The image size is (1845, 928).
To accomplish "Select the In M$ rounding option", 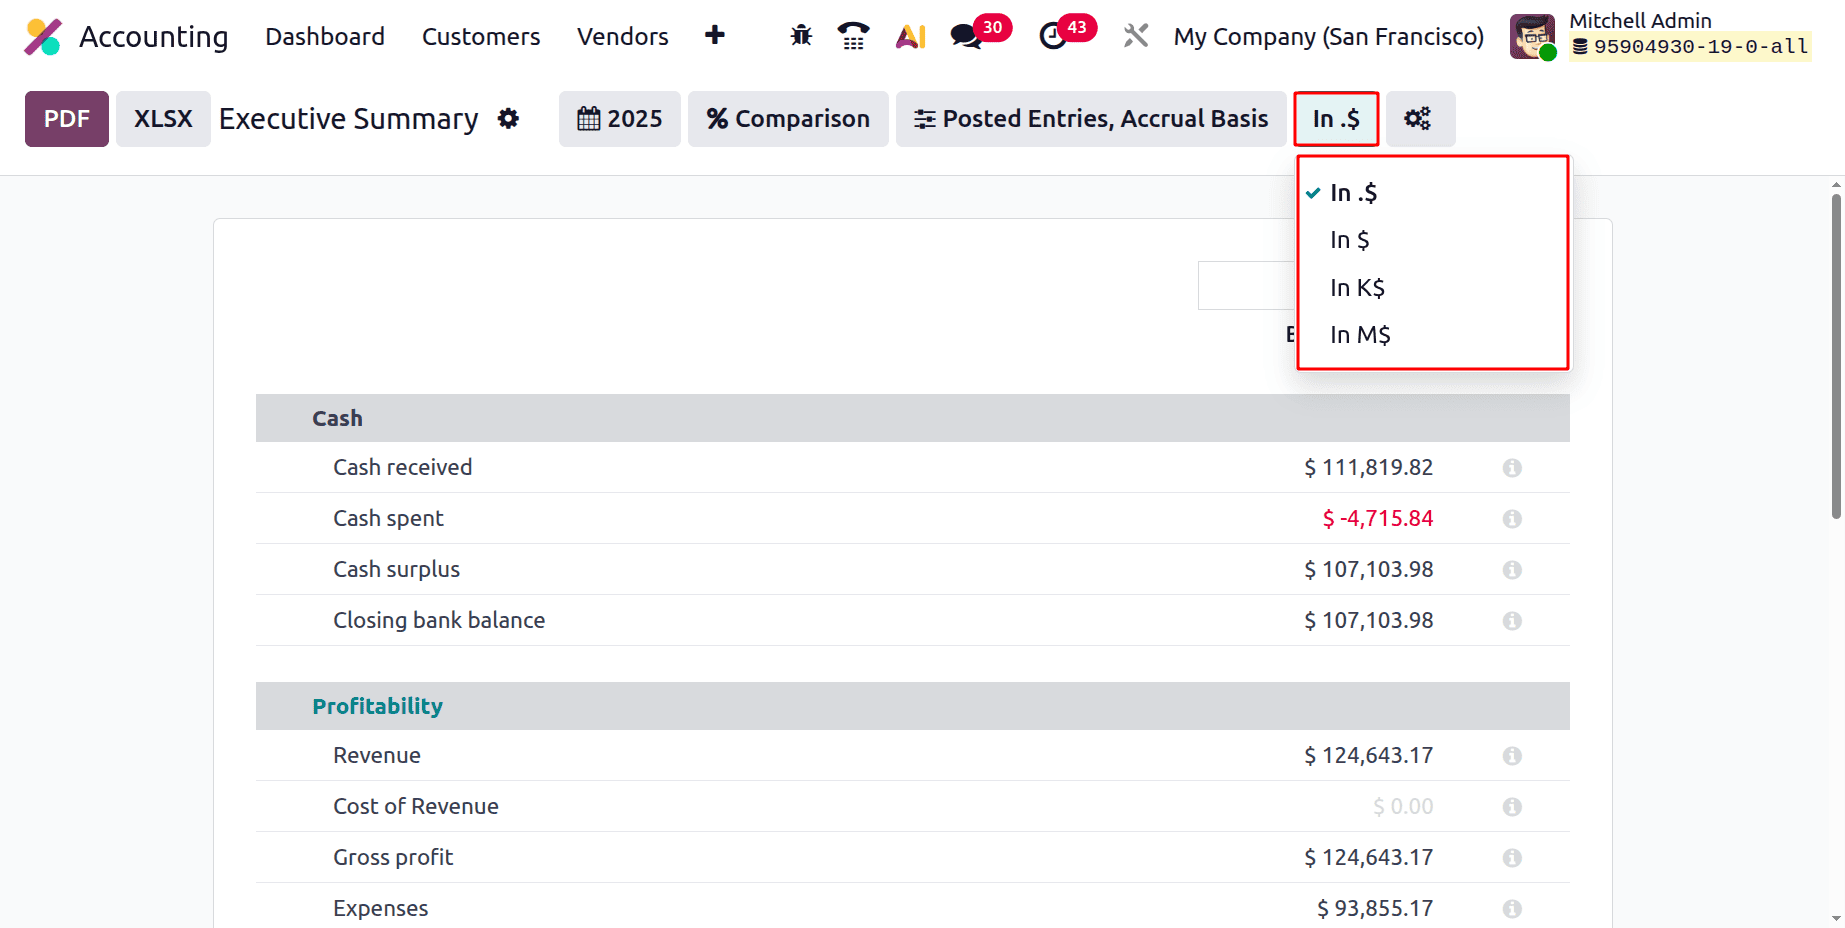I will [x=1359, y=334].
